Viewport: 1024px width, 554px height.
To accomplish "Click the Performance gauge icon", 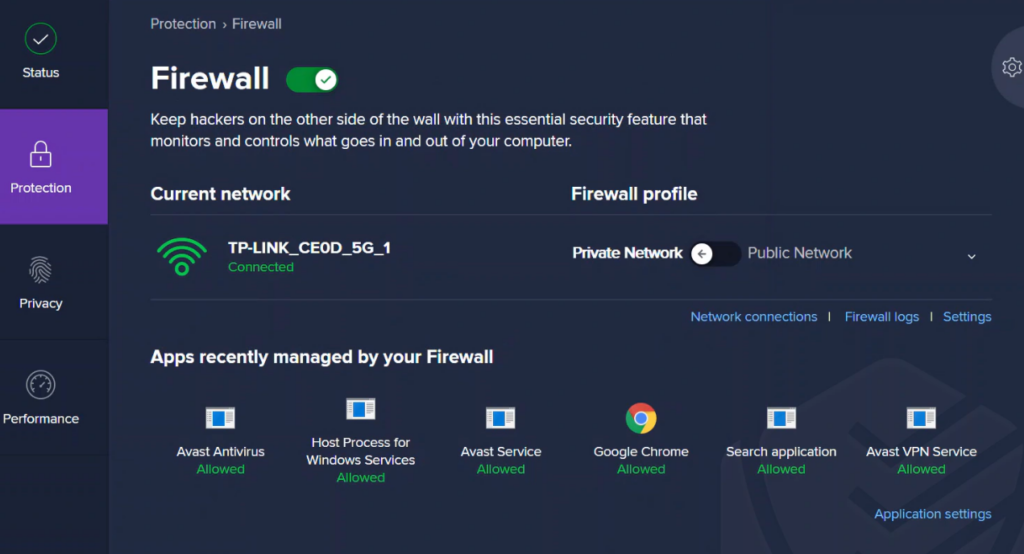I will pyautogui.click(x=40, y=385).
